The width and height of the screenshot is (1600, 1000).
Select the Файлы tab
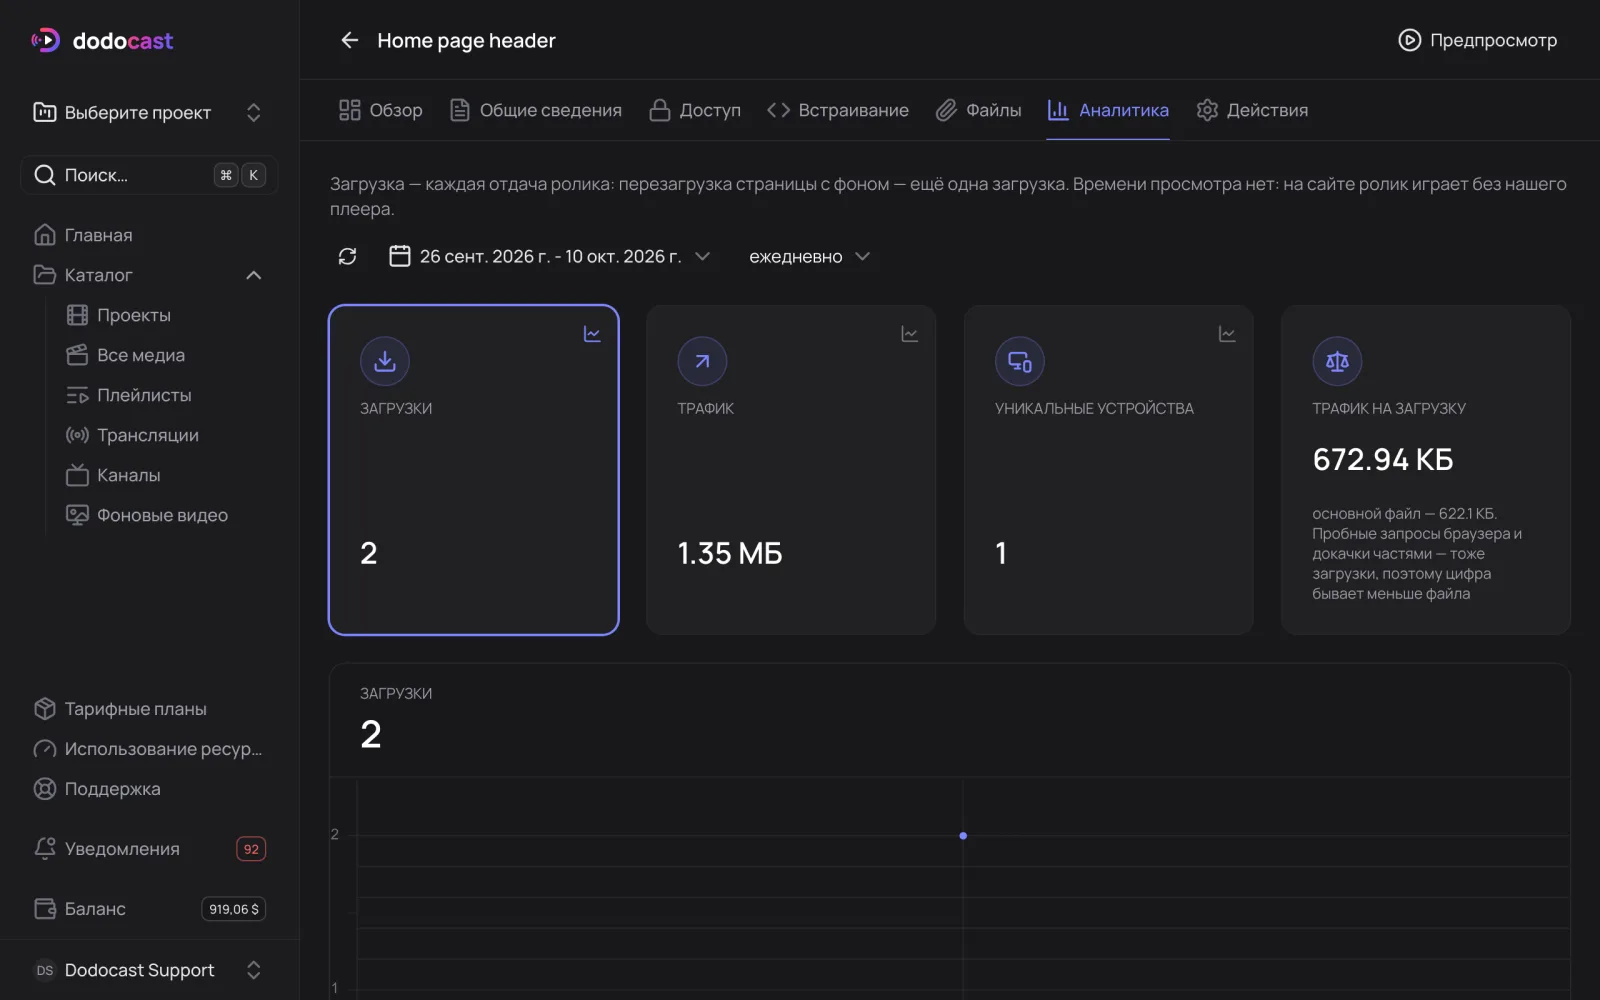click(978, 110)
